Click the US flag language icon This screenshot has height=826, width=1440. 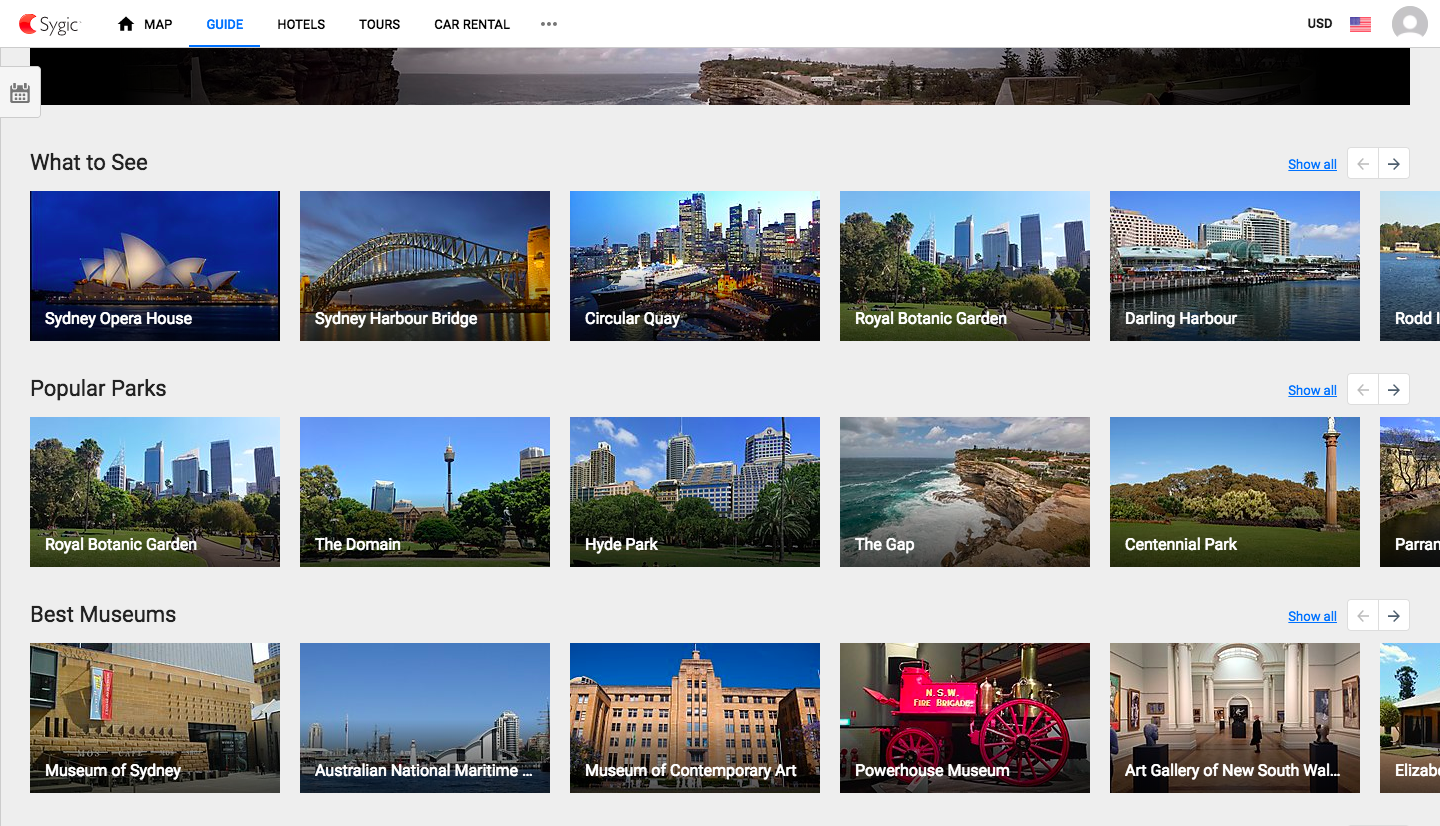[1360, 24]
